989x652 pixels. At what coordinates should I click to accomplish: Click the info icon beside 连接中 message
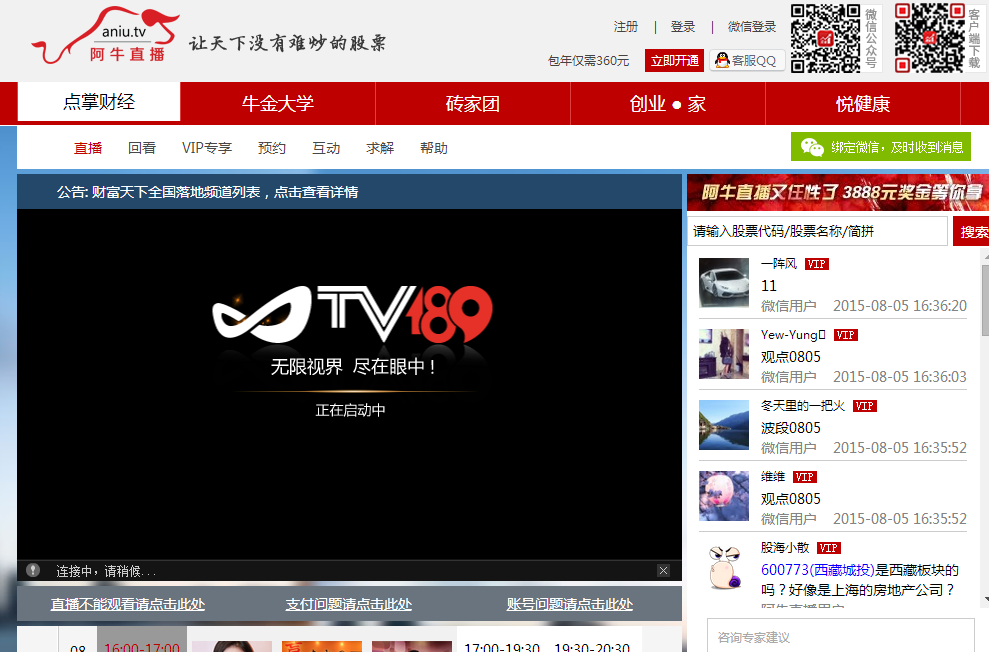[33, 570]
